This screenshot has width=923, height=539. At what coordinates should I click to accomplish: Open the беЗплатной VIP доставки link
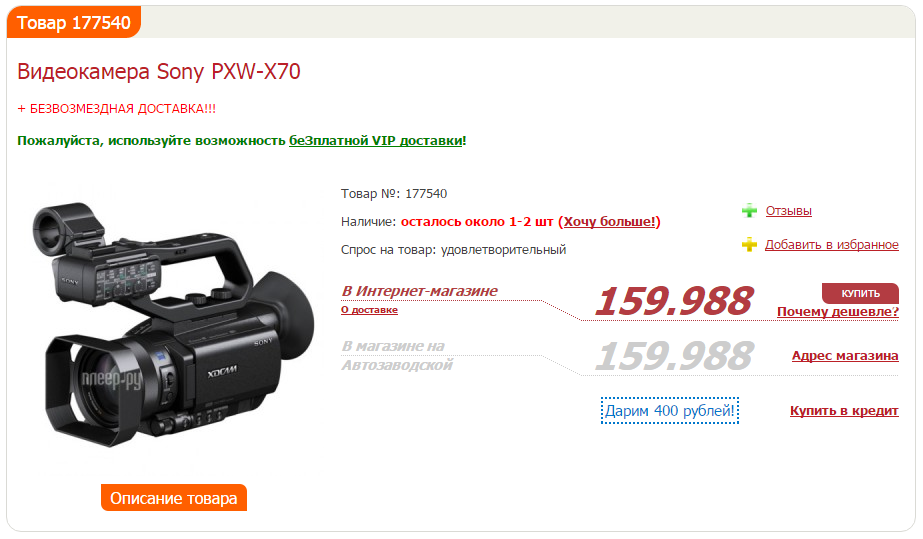[x=375, y=141]
